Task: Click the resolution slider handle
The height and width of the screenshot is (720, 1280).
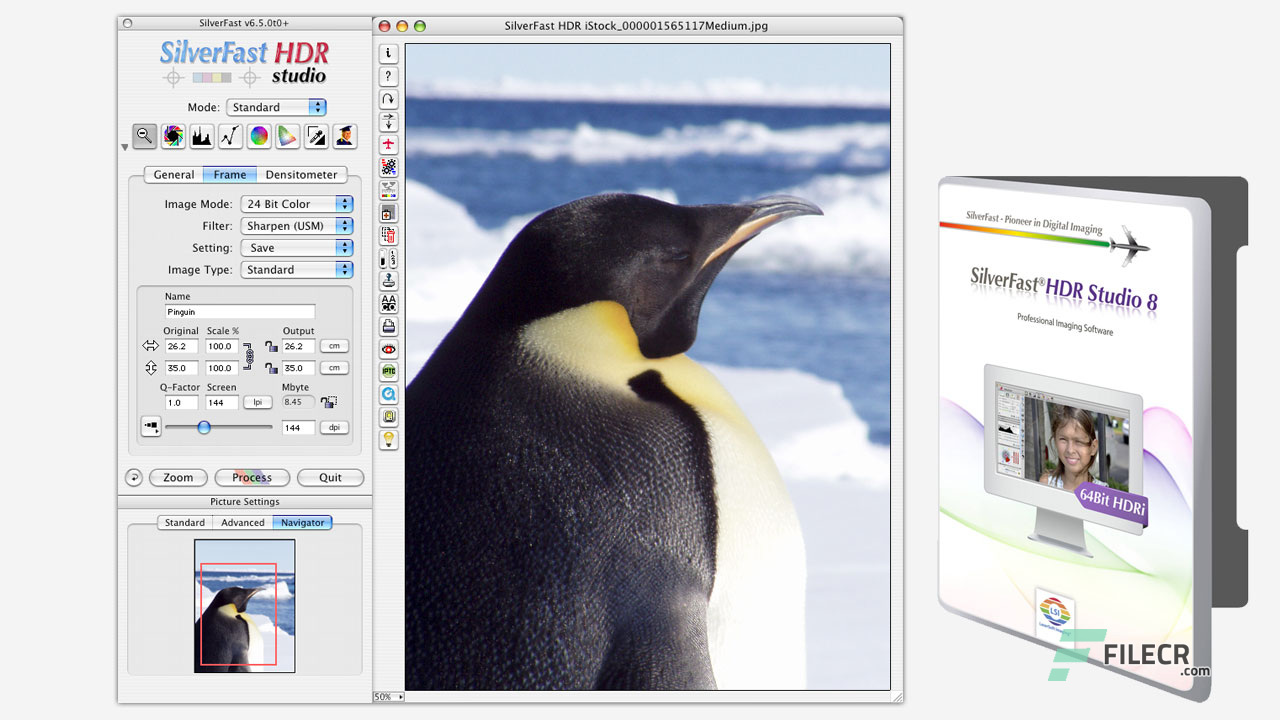Action: tap(204, 427)
